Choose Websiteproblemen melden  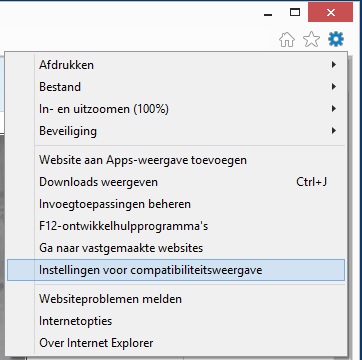(x=176, y=299)
